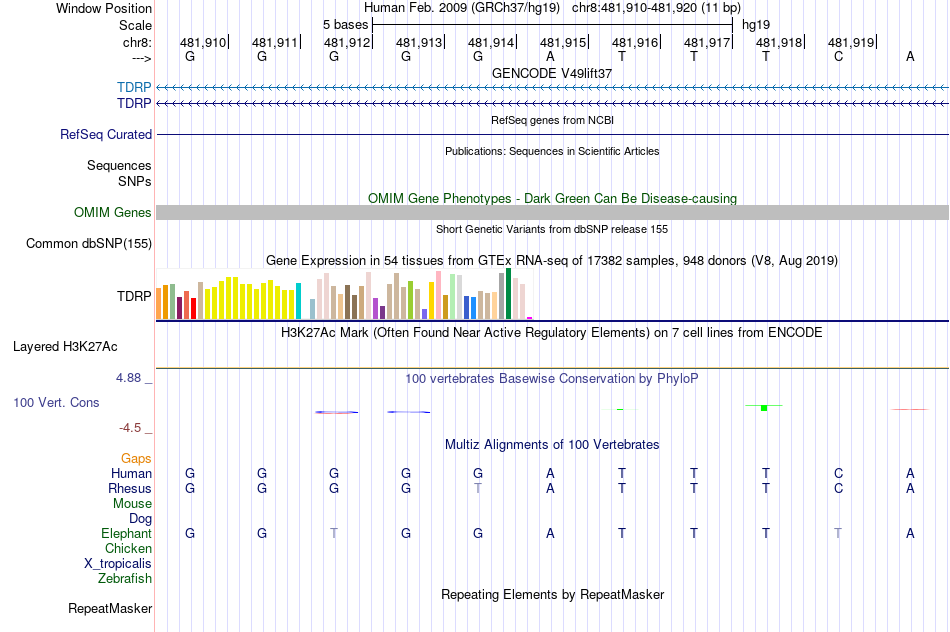Click the SNPs track label

pos(135,181)
